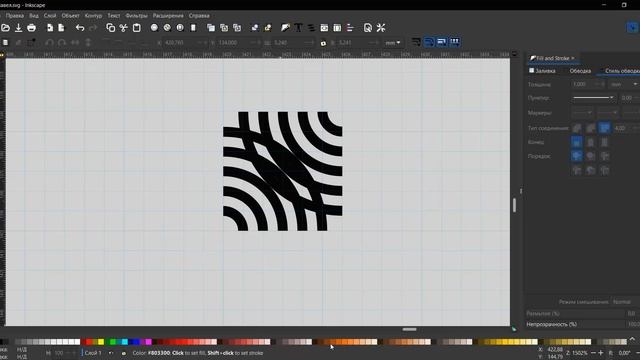The width and height of the screenshot is (640, 360).
Task: Paste from clipboard with the clipboard icon
Action: click(137, 28)
